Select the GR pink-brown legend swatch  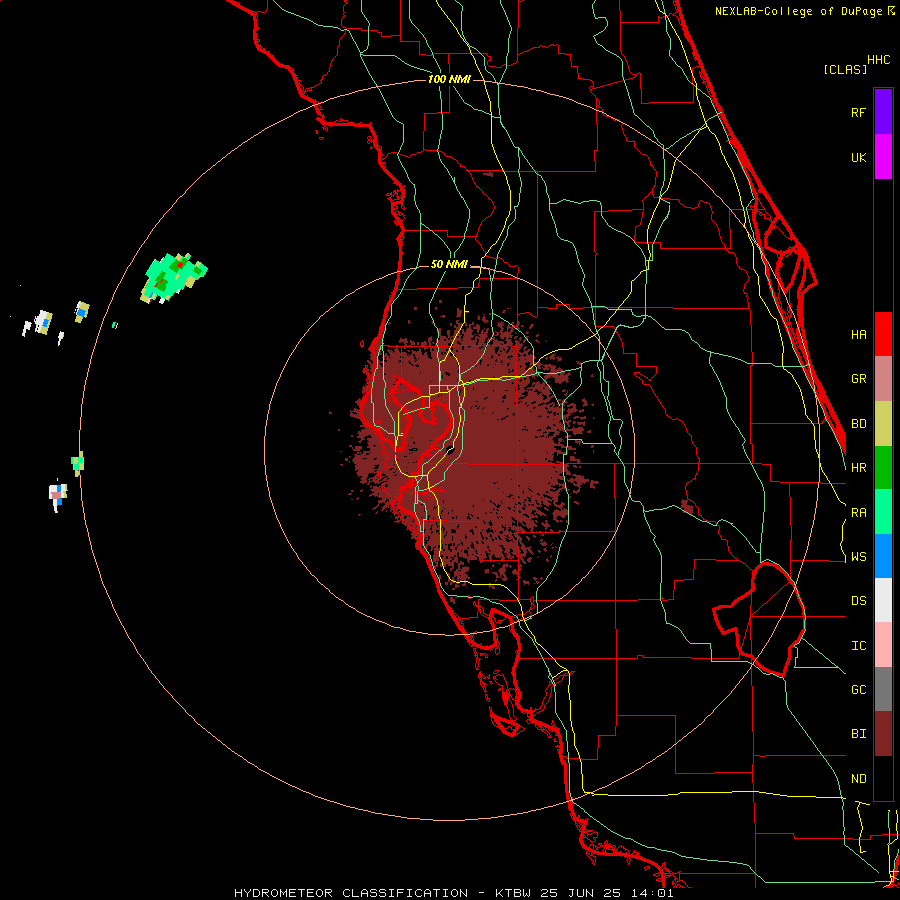tap(883, 378)
